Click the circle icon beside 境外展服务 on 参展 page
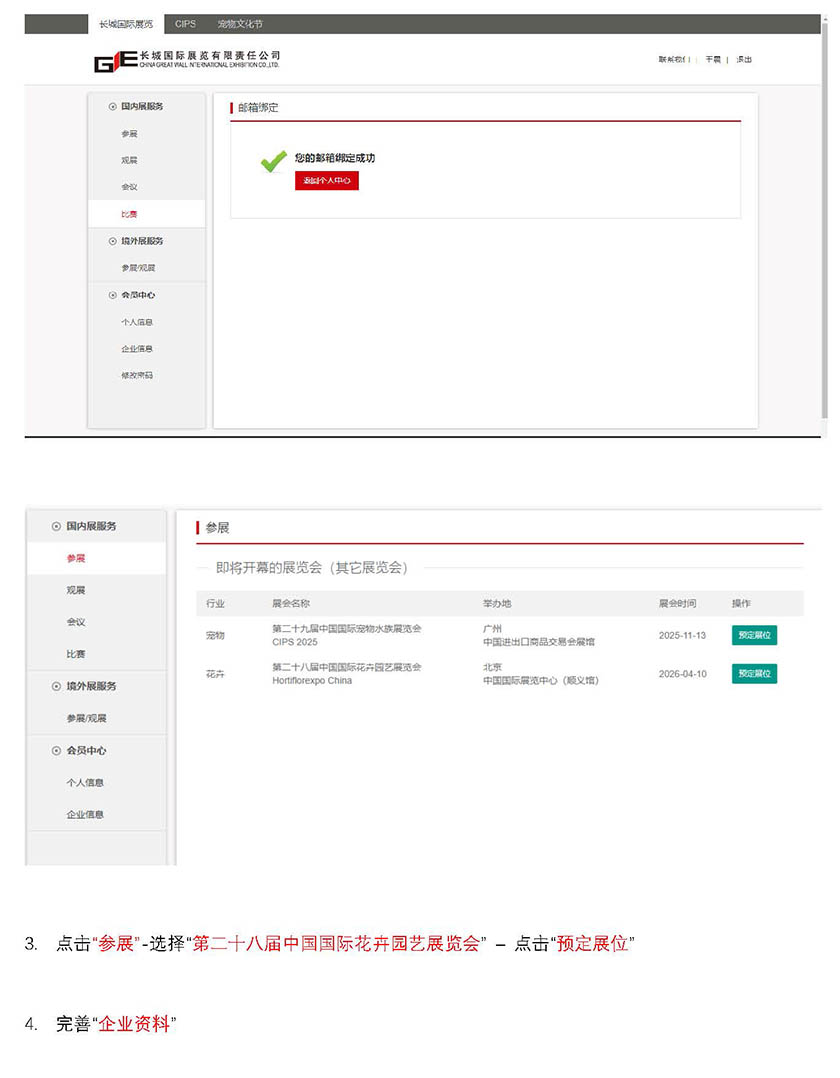The height and width of the screenshot is (1078, 840). pos(56,686)
